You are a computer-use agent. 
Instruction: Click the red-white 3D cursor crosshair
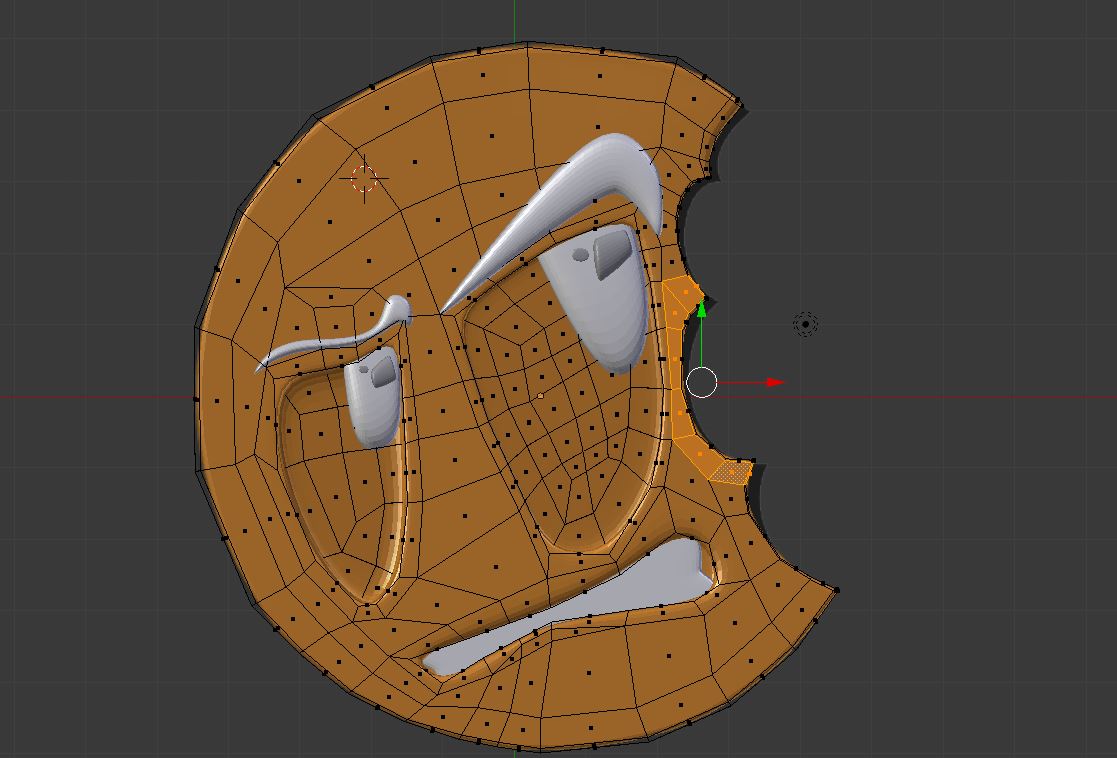pyautogui.click(x=364, y=179)
